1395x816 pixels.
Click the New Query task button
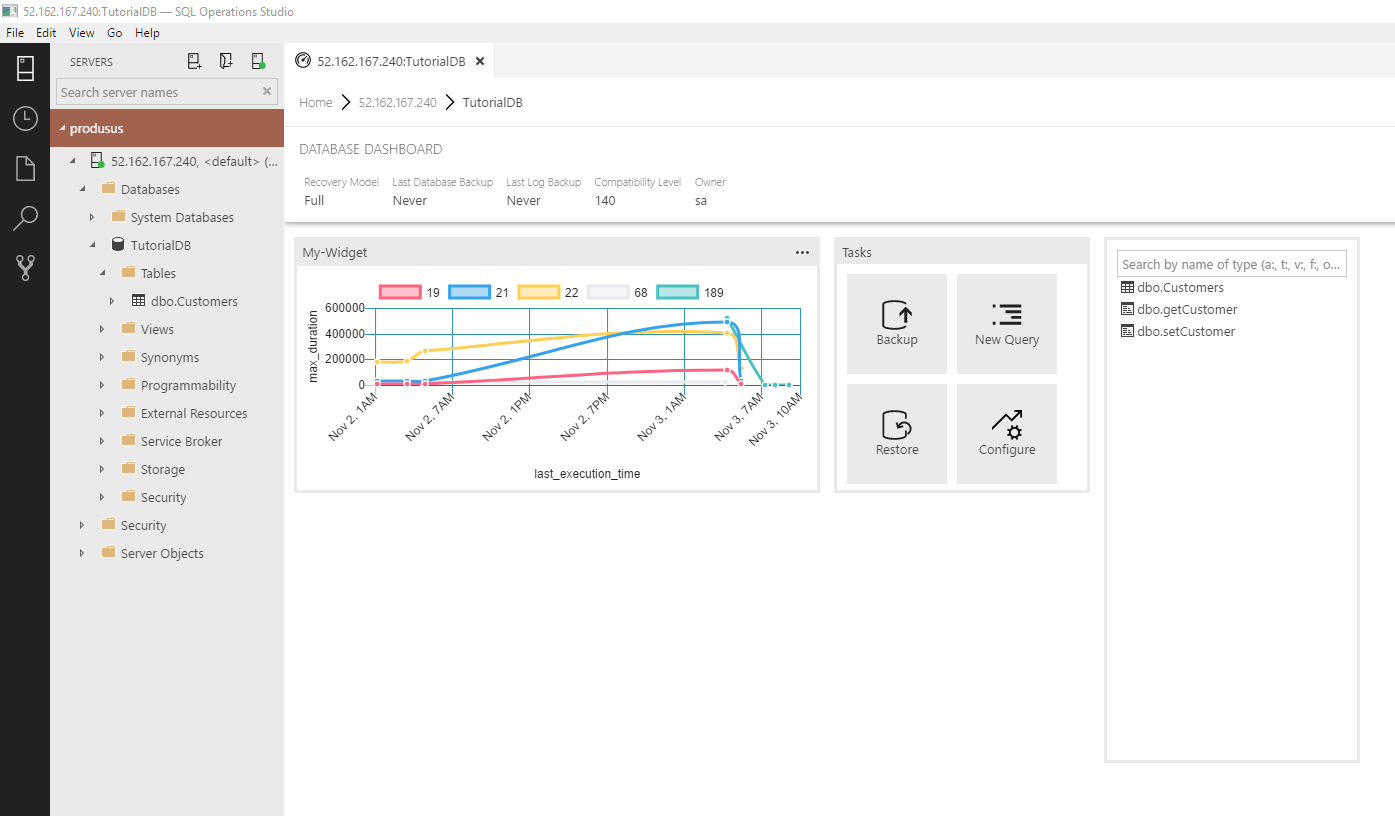pos(1007,324)
